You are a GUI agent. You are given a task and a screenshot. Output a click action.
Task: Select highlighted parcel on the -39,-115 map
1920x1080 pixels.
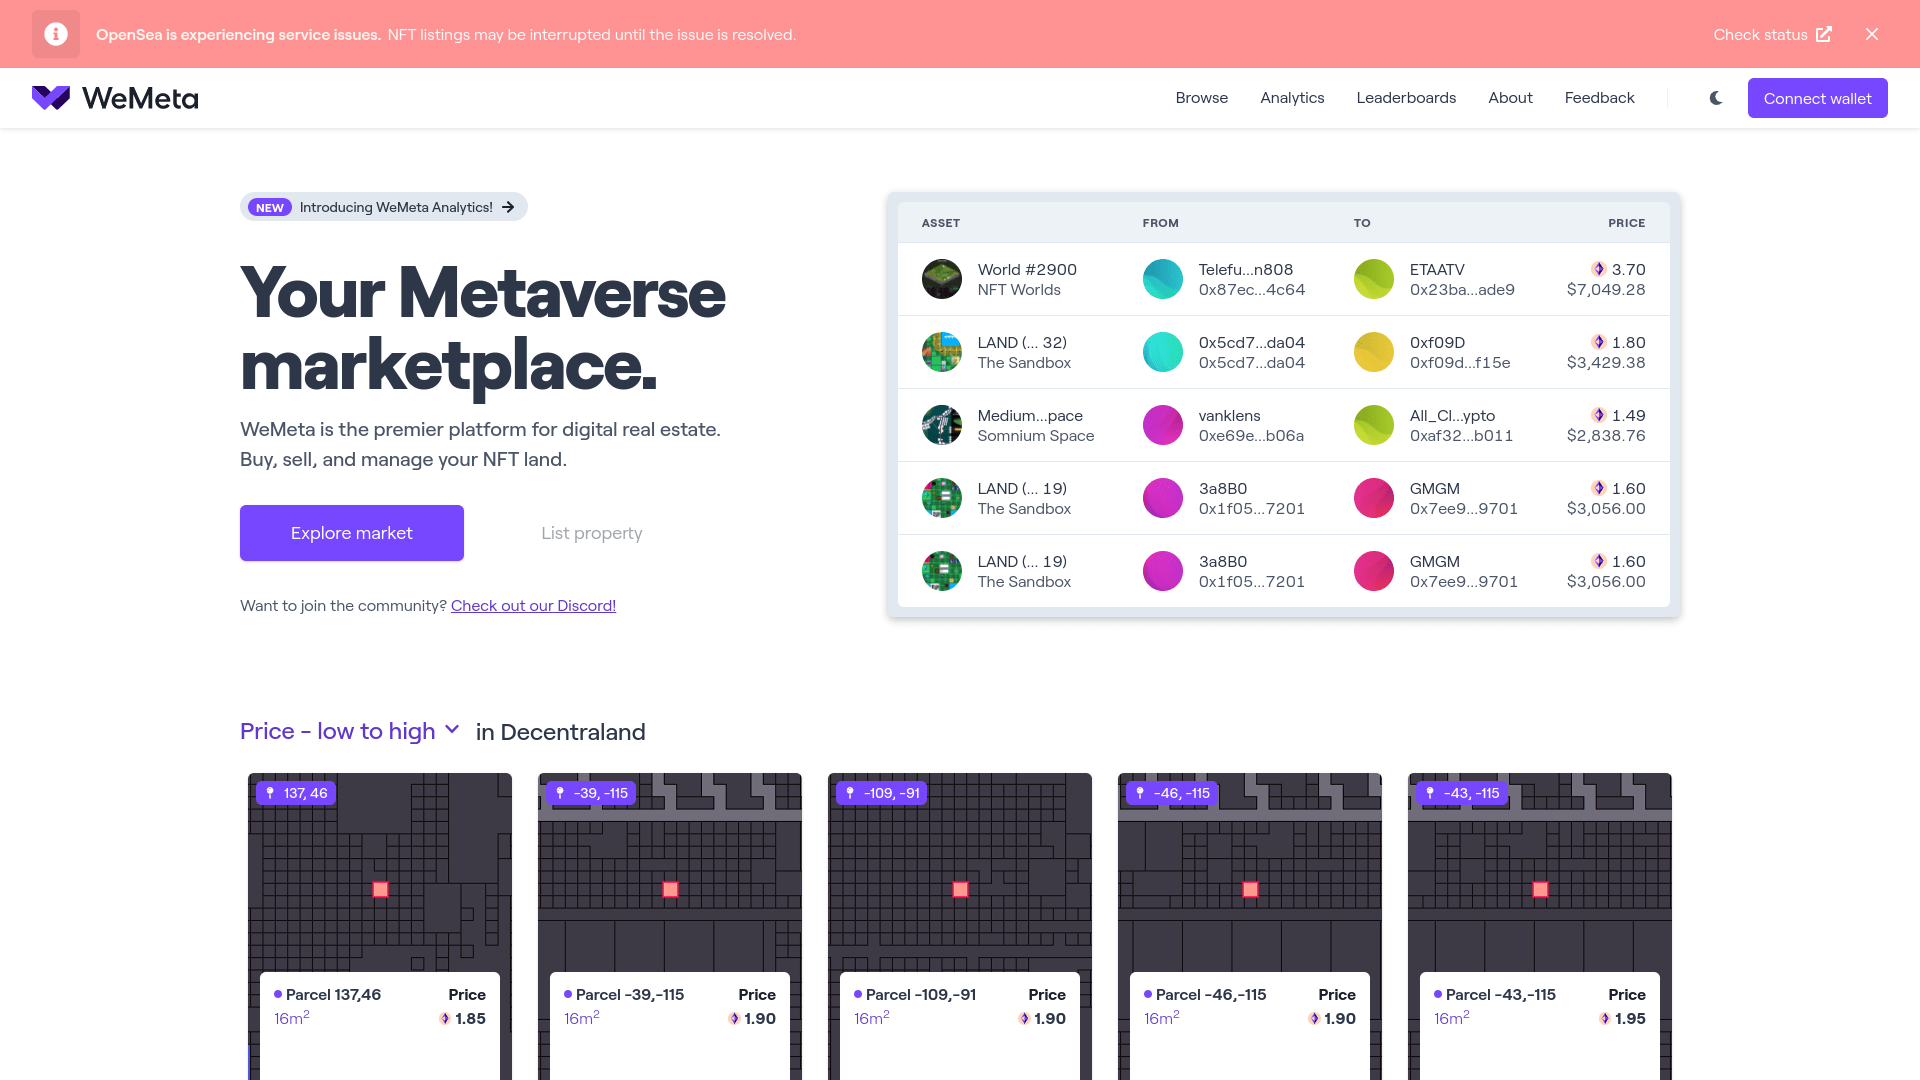click(670, 889)
